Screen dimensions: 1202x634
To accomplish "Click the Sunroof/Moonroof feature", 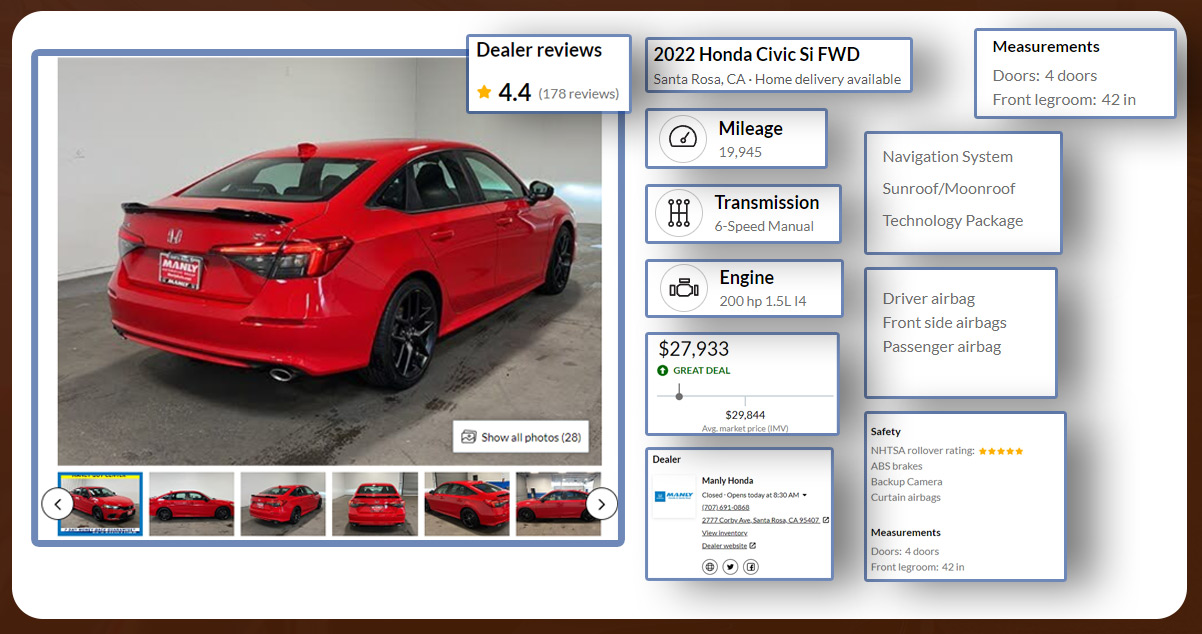I will [949, 189].
